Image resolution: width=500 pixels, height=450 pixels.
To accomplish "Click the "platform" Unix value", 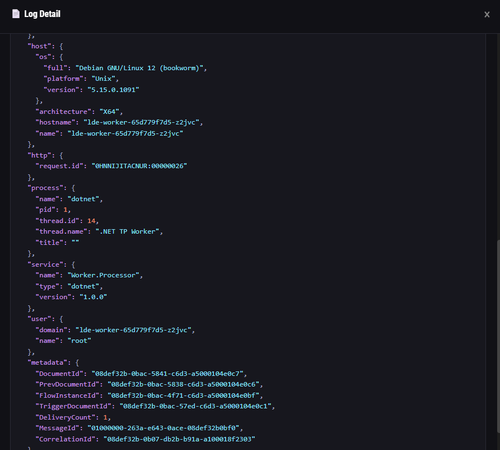I will [x=103, y=79].
